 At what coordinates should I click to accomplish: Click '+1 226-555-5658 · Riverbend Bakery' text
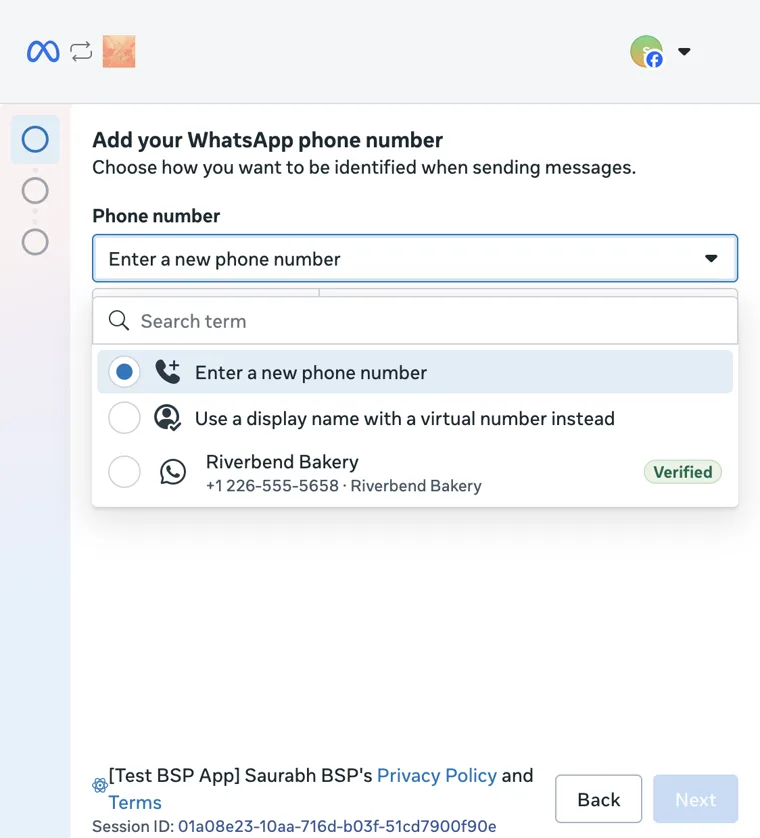[344, 486]
